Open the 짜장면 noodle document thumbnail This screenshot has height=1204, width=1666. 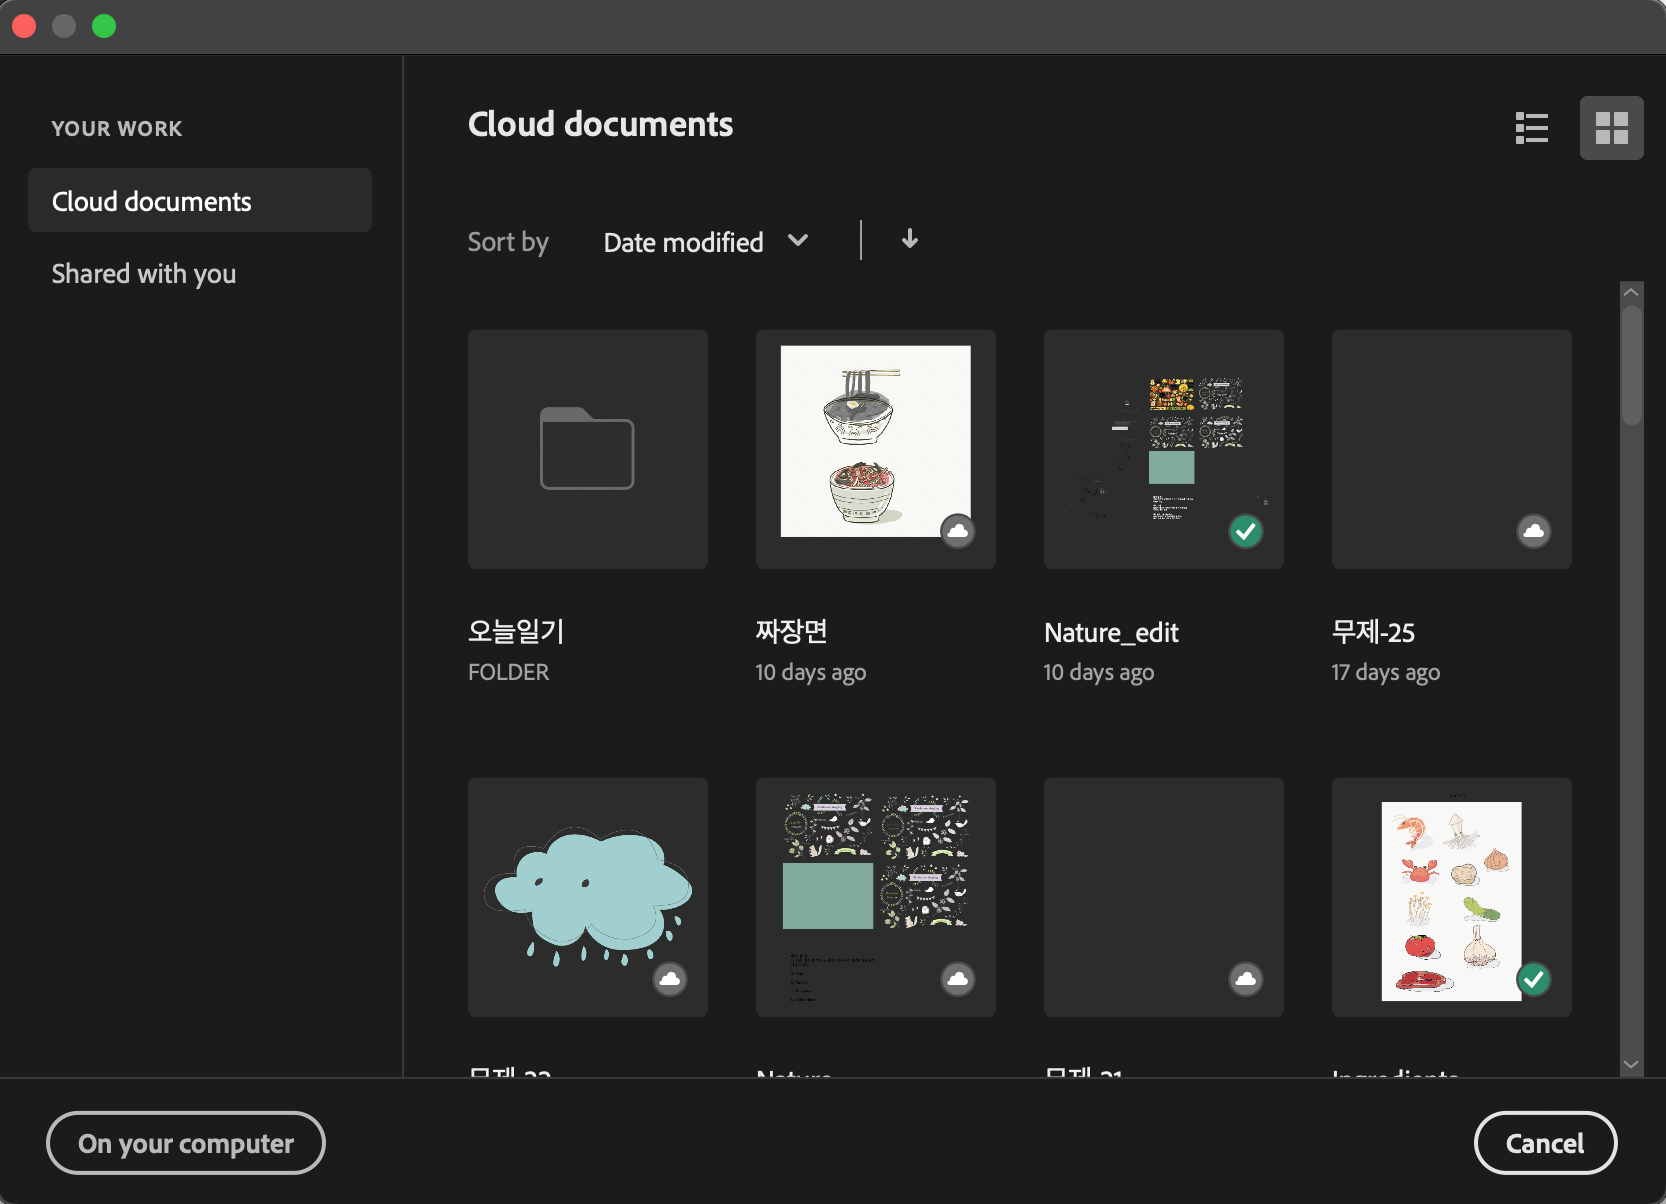tap(876, 449)
